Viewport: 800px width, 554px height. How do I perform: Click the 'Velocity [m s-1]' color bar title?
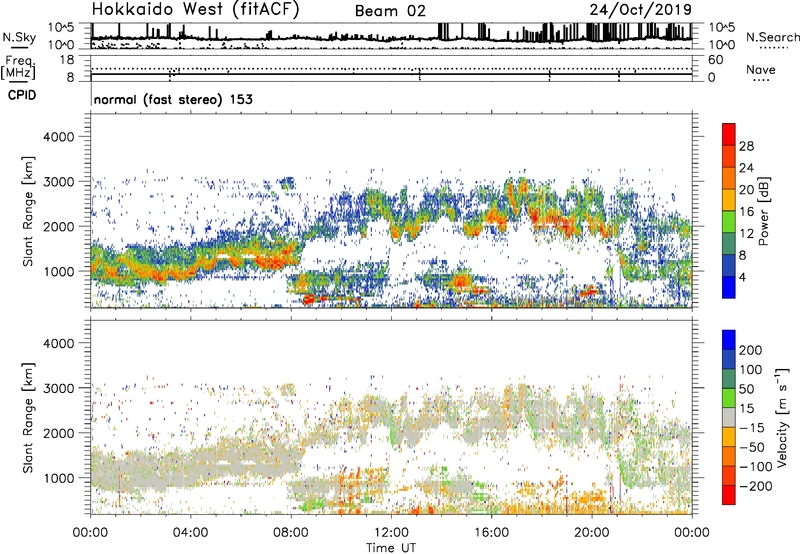click(x=782, y=417)
